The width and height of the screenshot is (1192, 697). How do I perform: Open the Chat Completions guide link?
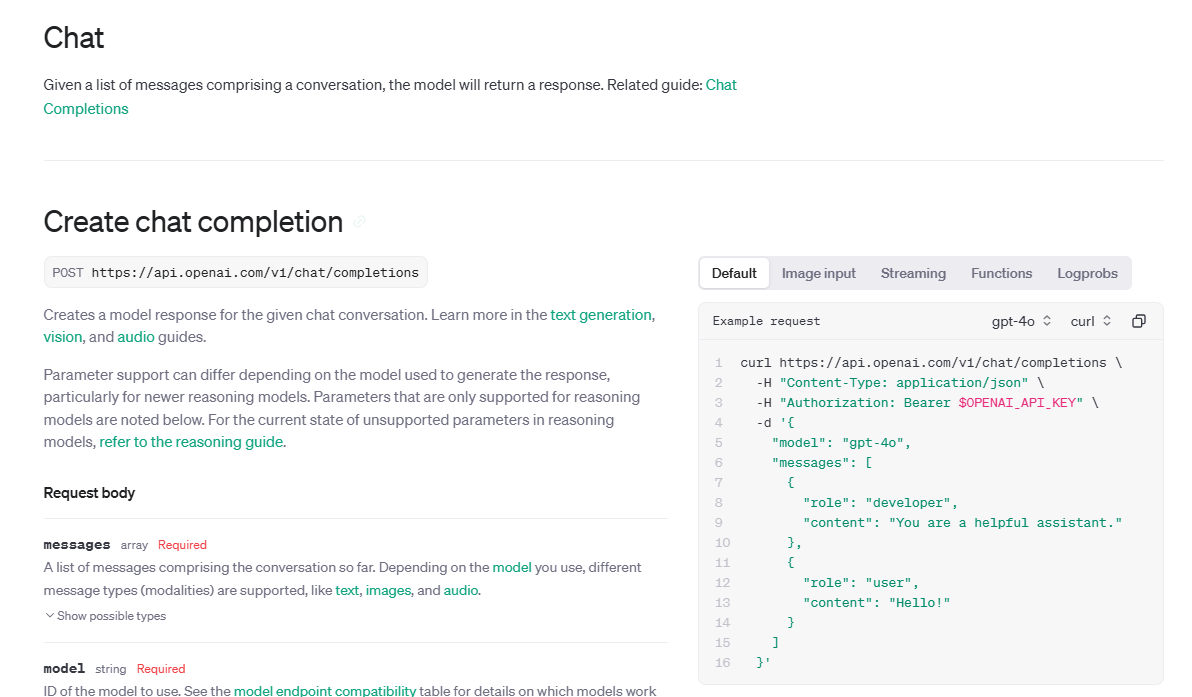tap(86, 108)
